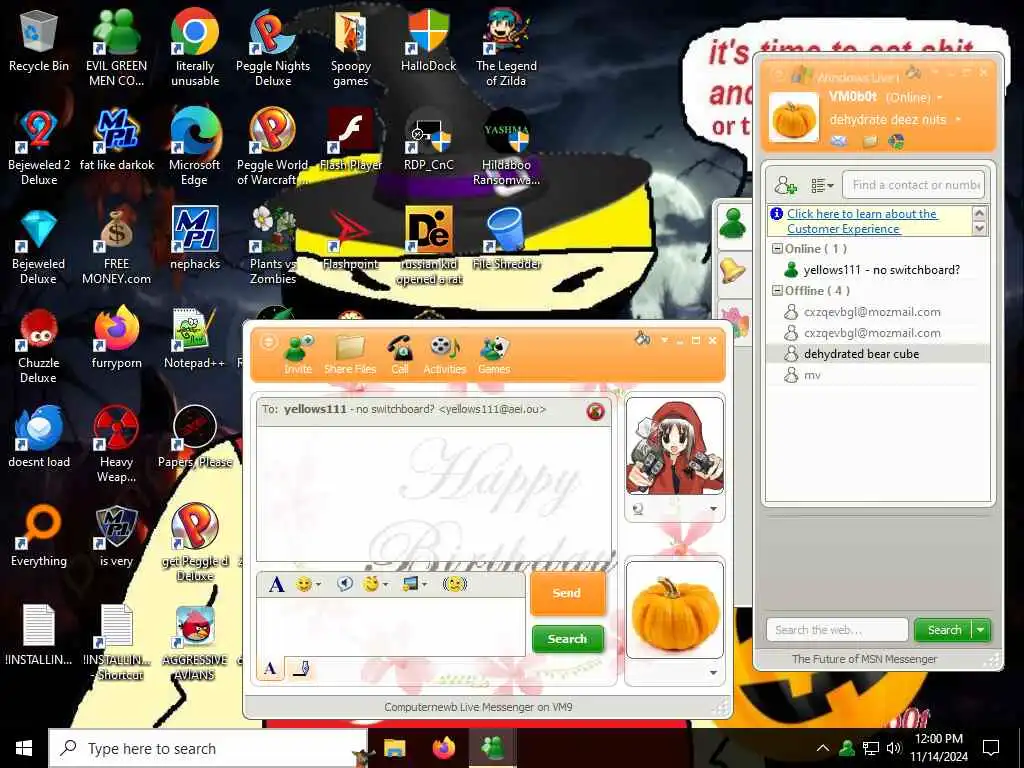Viewport: 1024px width, 768px height.
Task: Click the color scheme paintbrush in chat window
Action: [643, 339]
